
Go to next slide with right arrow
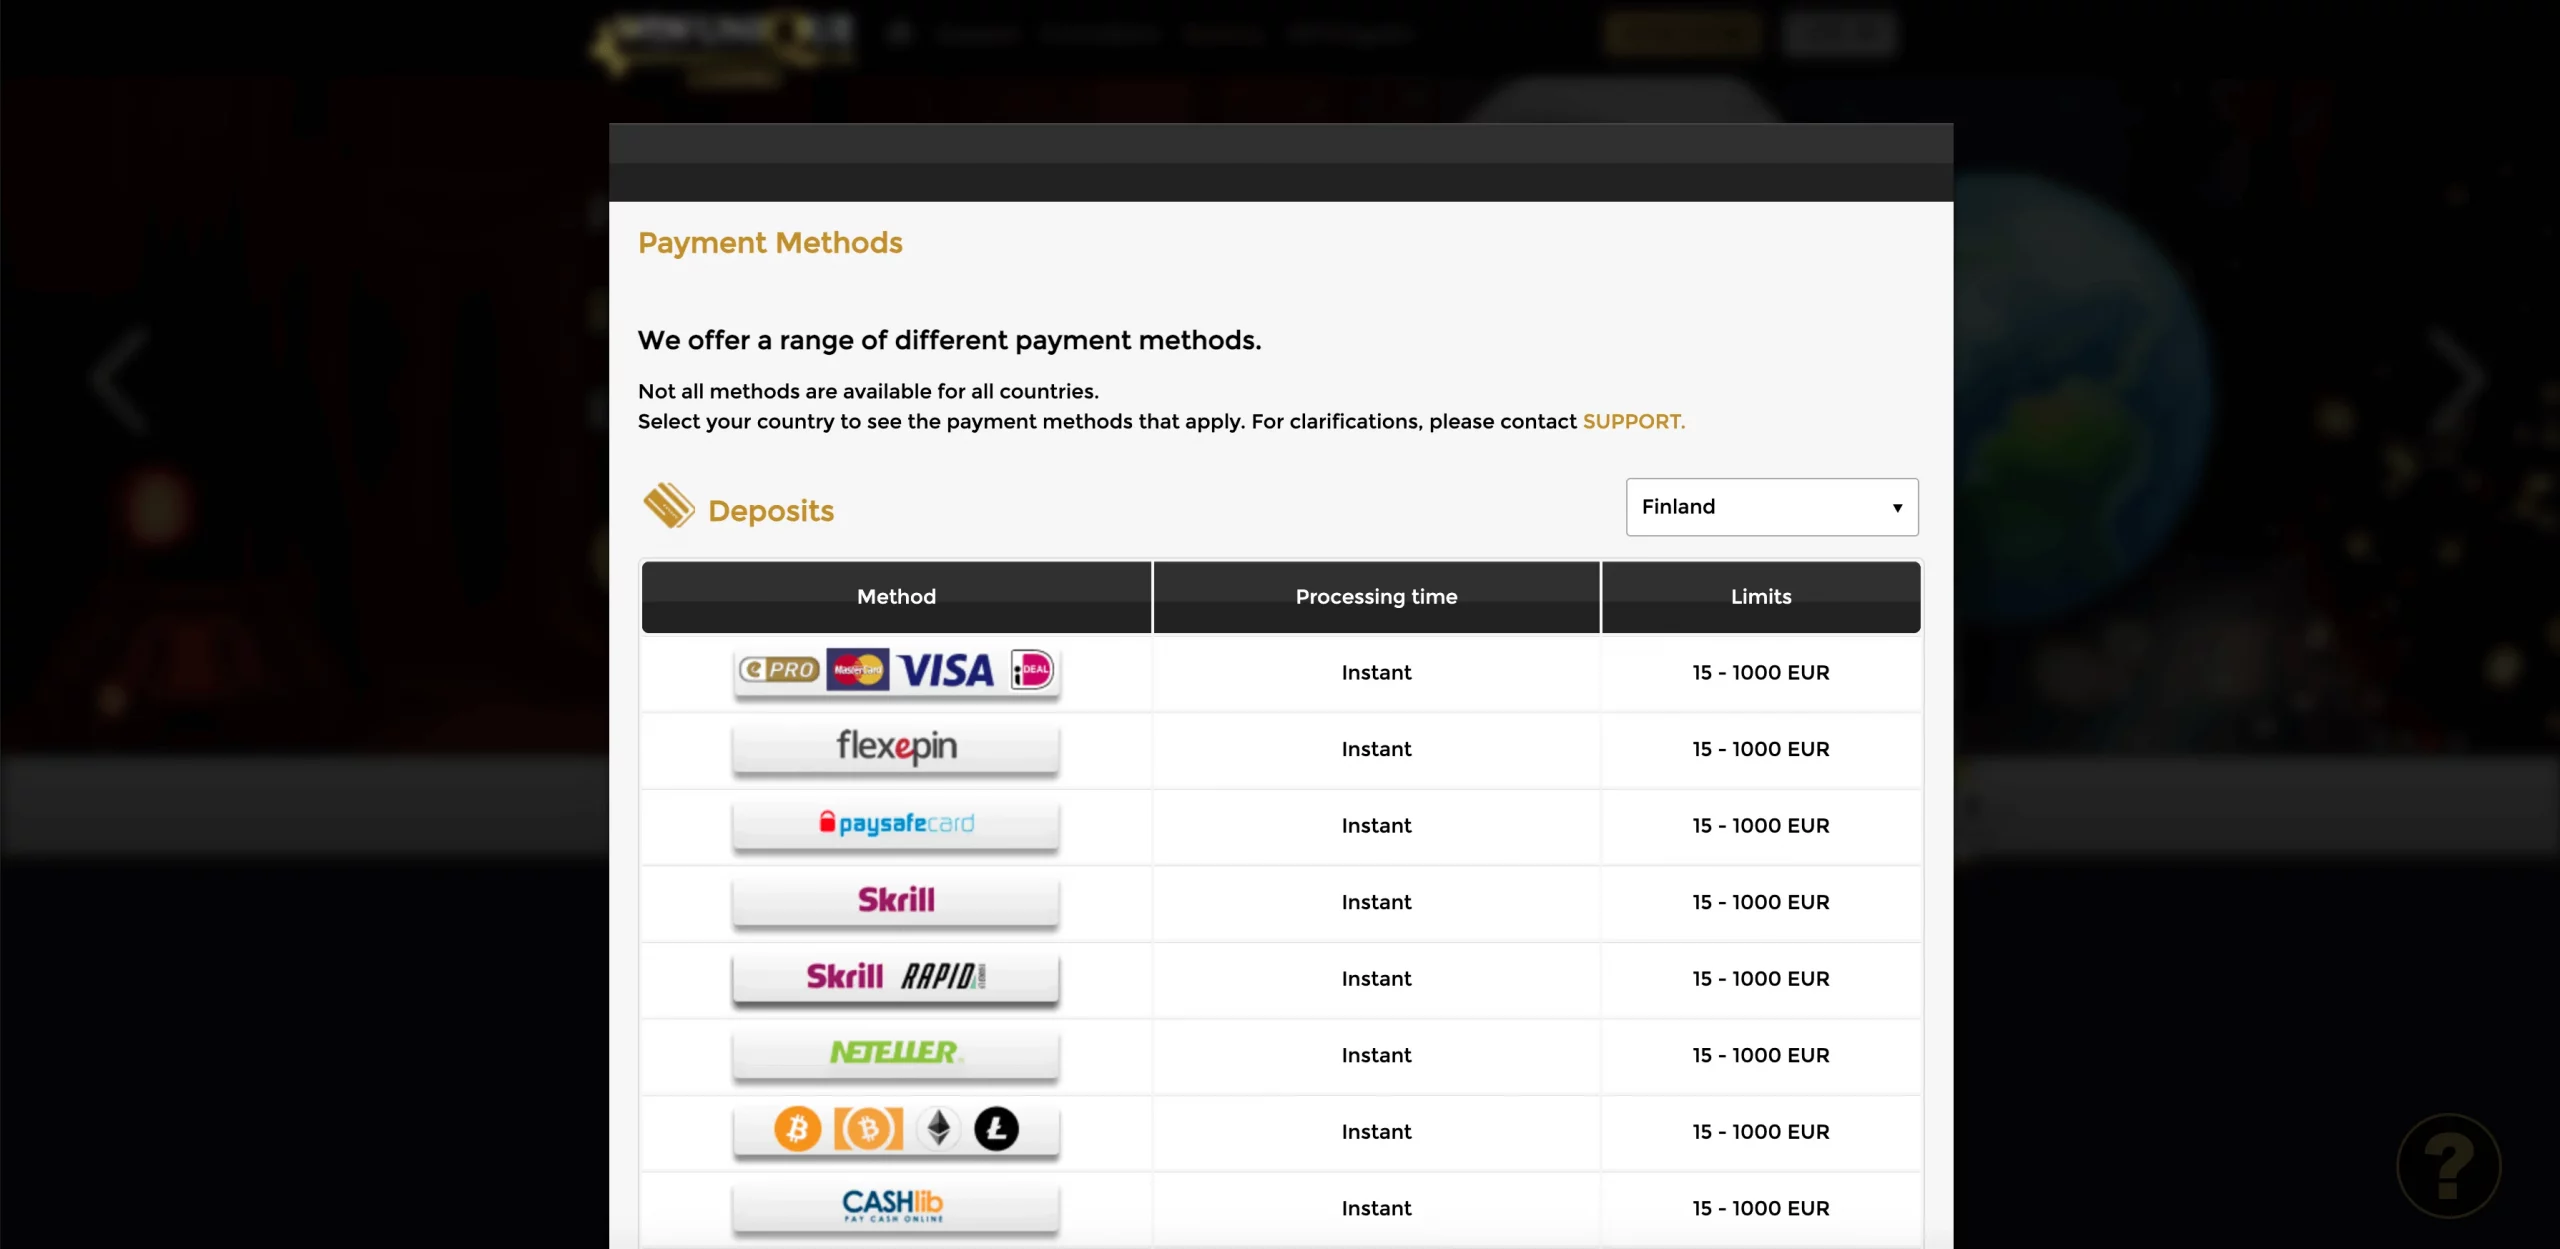coord(2458,381)
